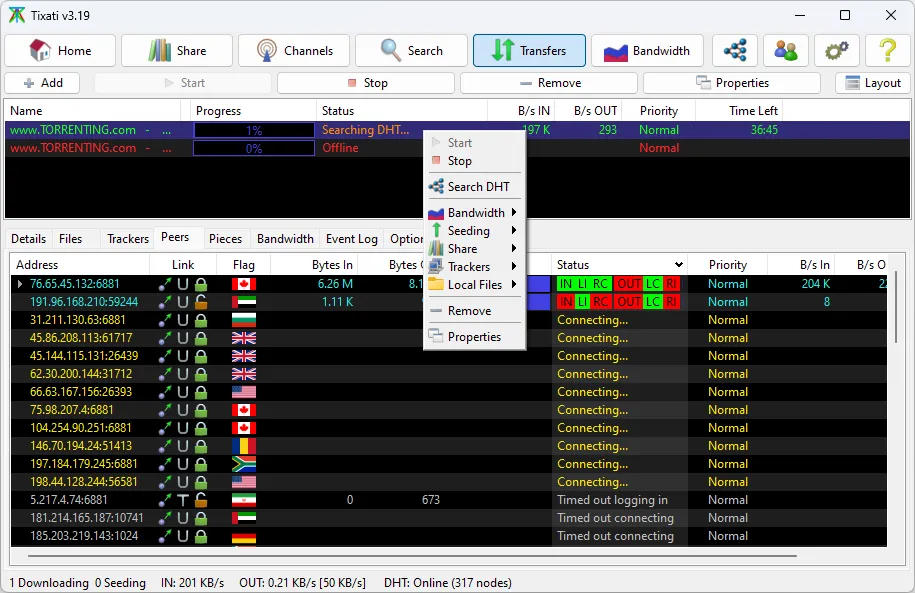Open the Search section
915x593 pixels.
point(411,51)
